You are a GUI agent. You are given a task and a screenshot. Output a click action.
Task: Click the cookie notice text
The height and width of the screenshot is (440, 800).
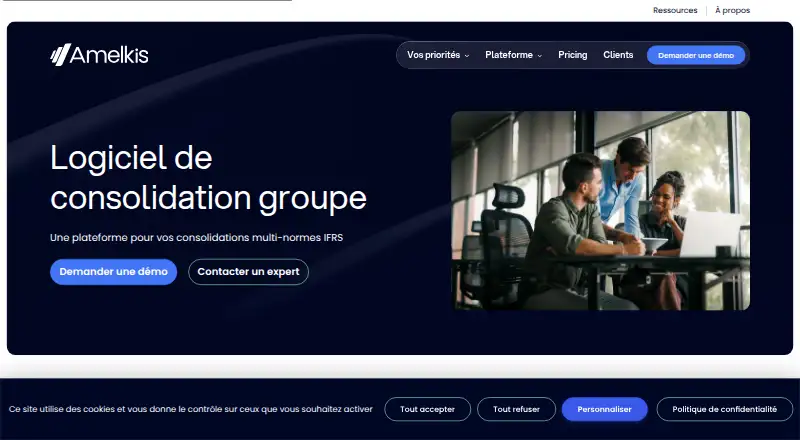(191, 409)
